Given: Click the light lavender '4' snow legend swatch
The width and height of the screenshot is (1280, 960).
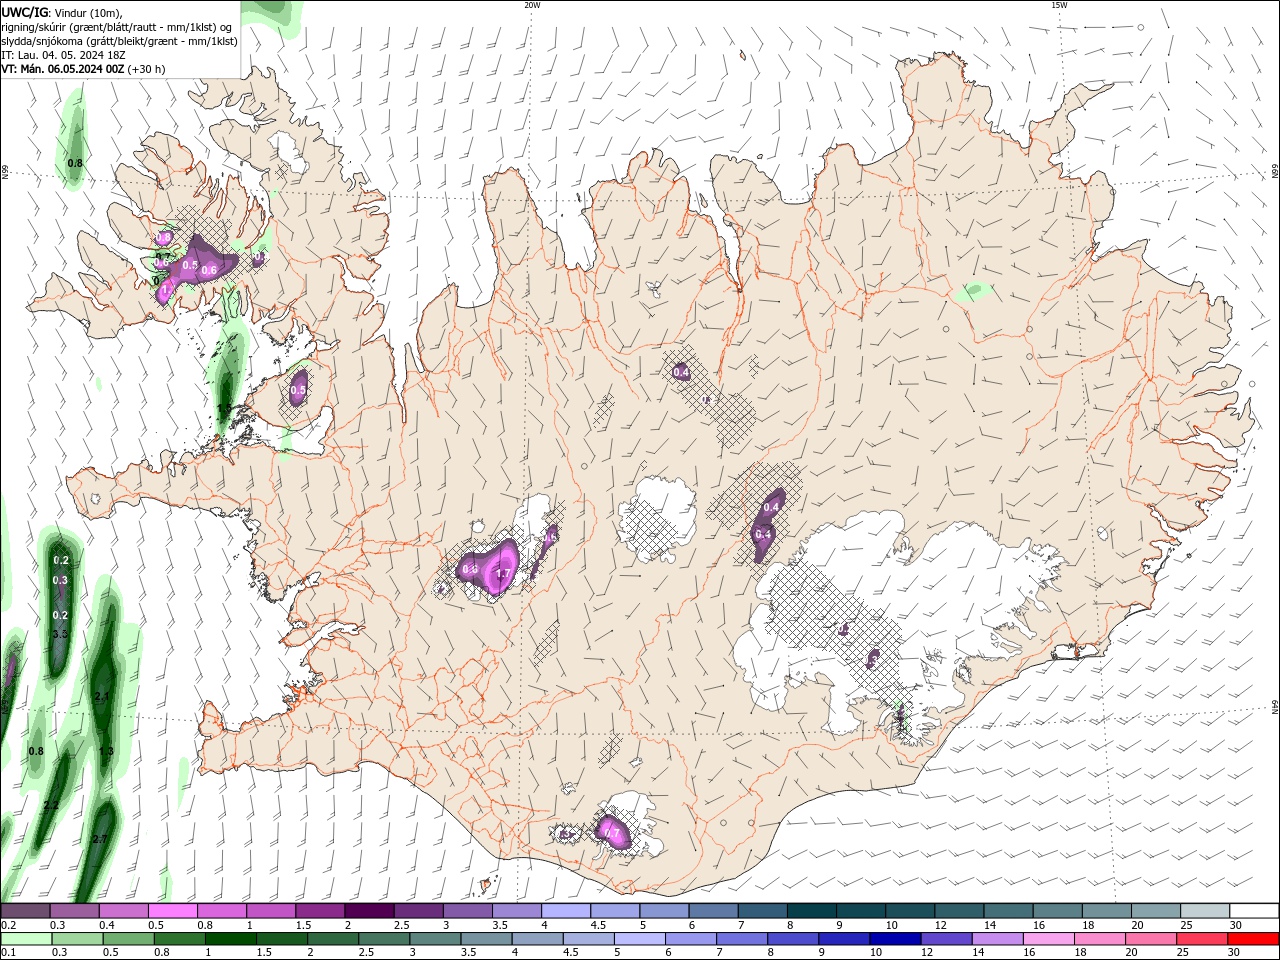Looking at the screenshot, I should click(x=566, y=911).
